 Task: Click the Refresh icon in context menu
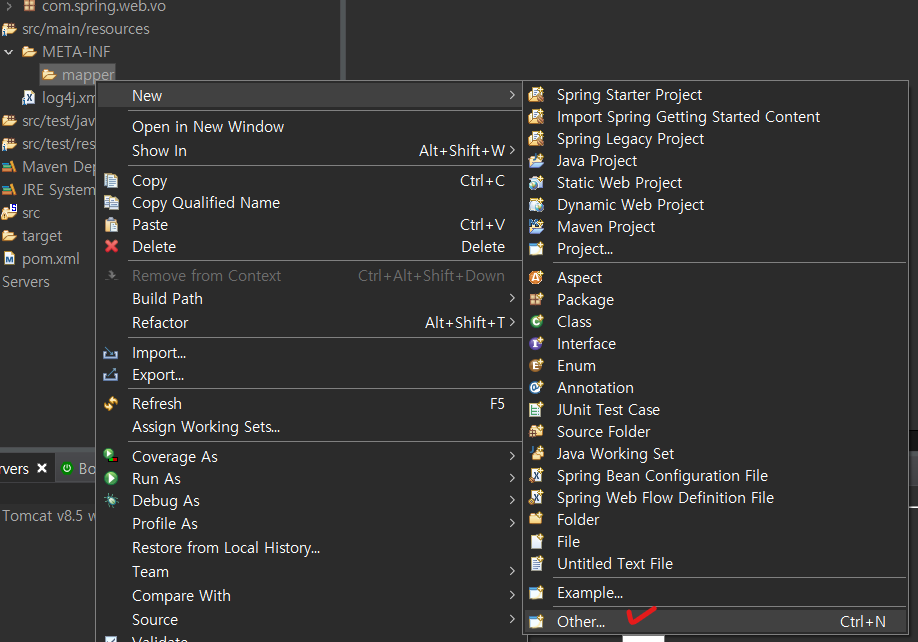pyautogui.click(x=111, y=404)
